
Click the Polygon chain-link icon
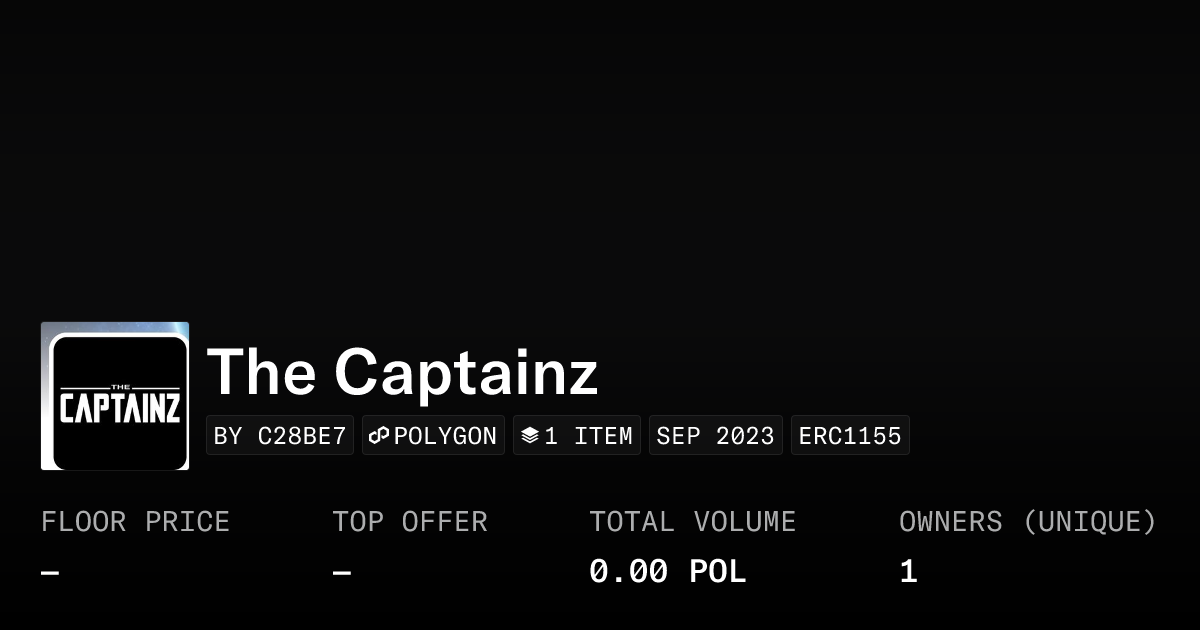tap(379, 436)
